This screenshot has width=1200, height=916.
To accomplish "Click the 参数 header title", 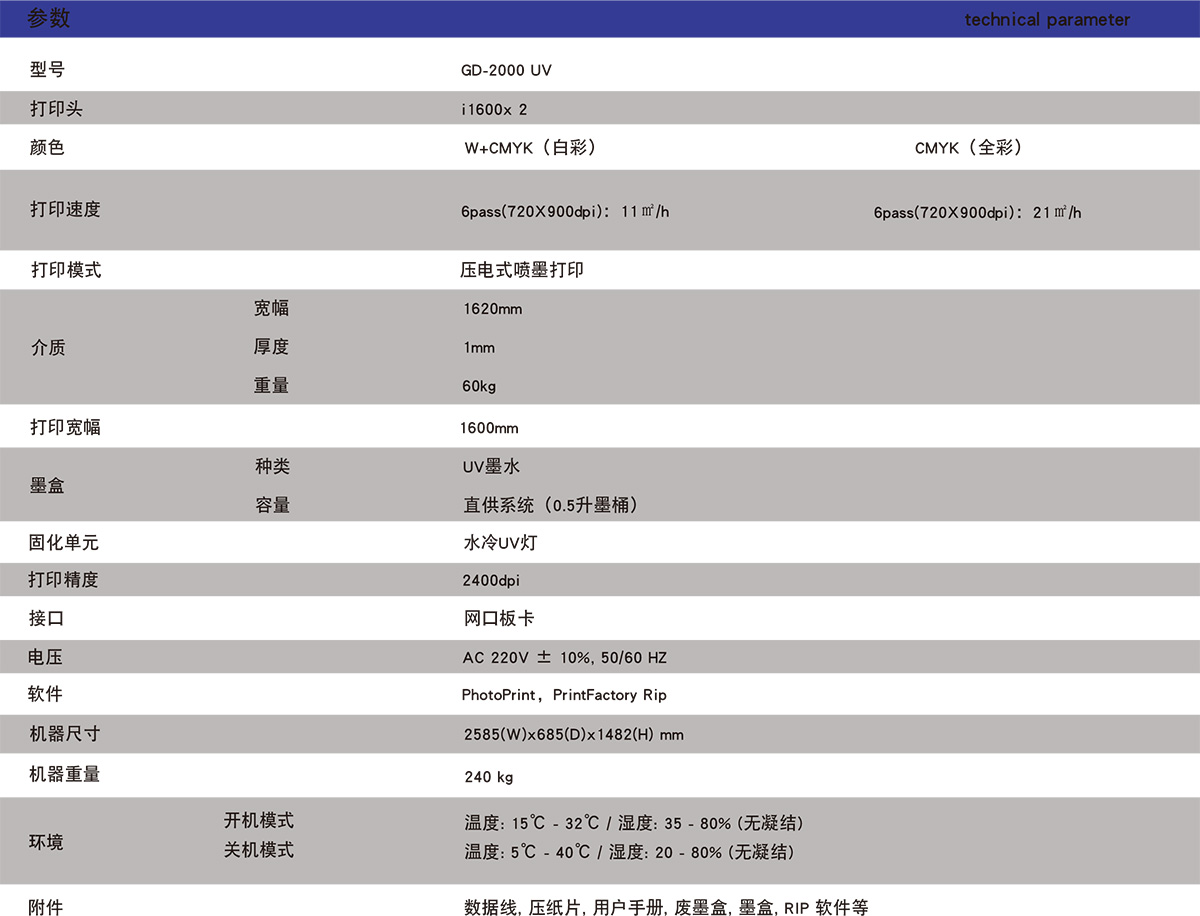I will pos(48,18).
